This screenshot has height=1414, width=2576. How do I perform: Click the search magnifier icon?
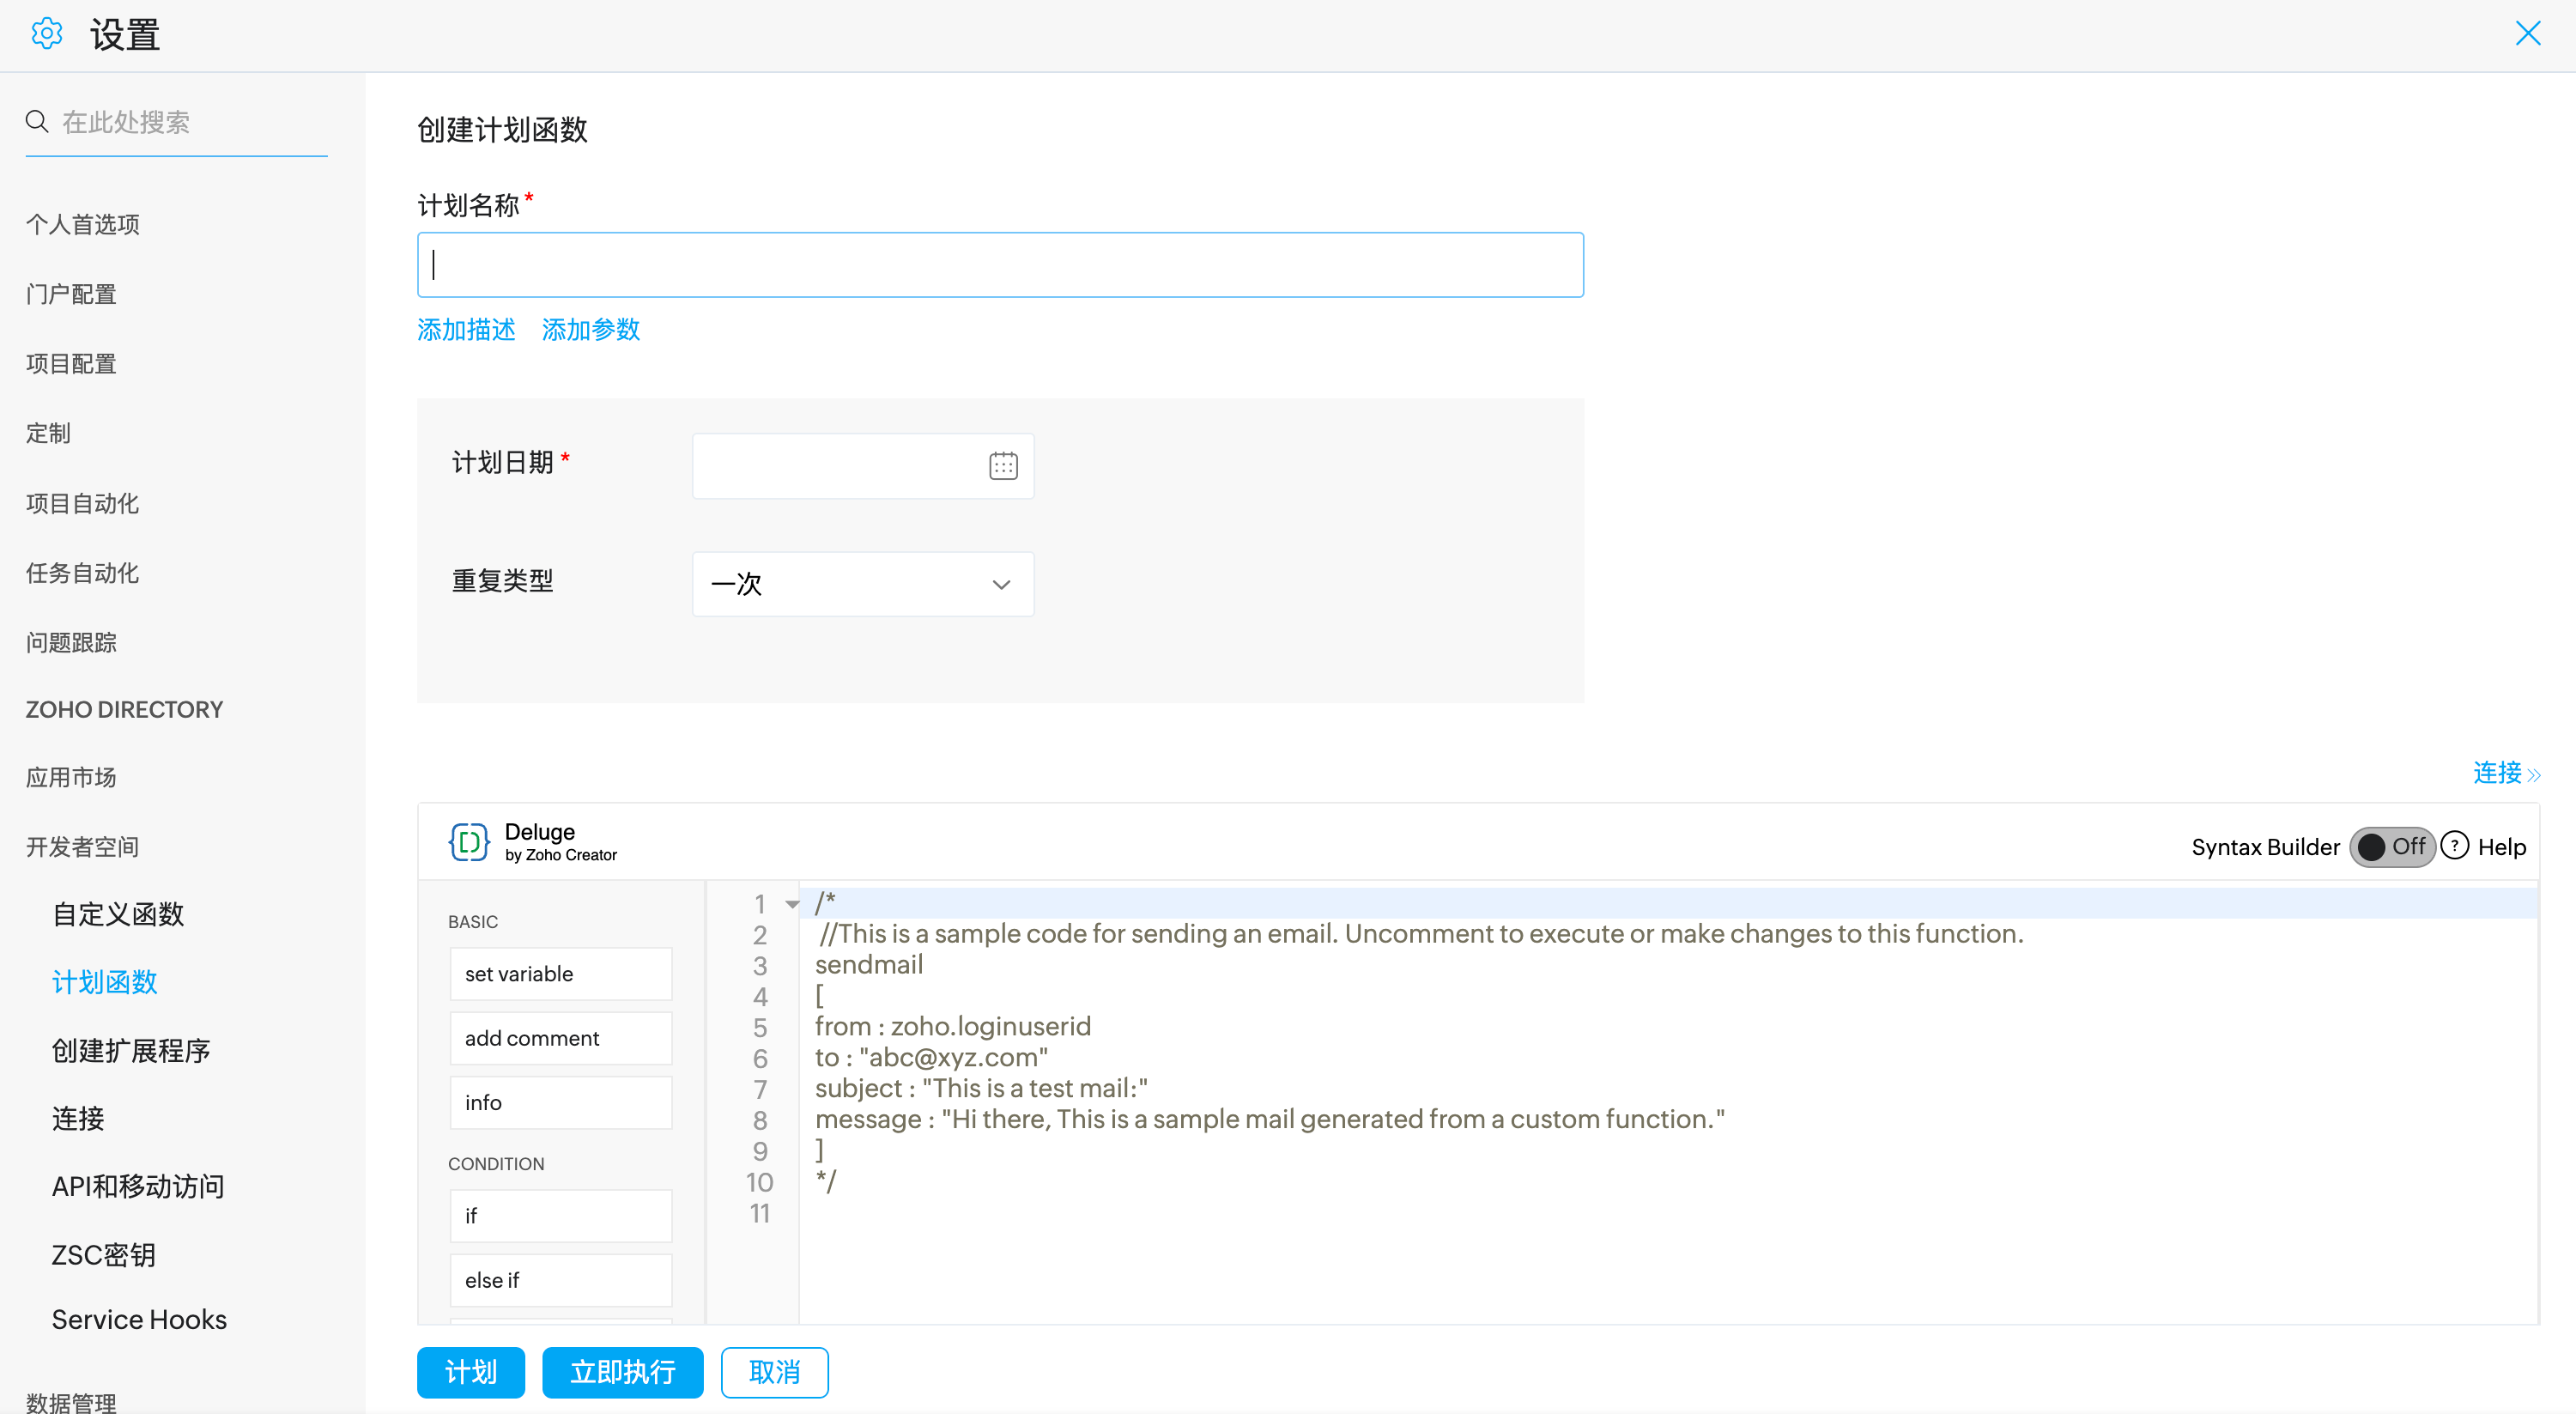pos(37,122)
